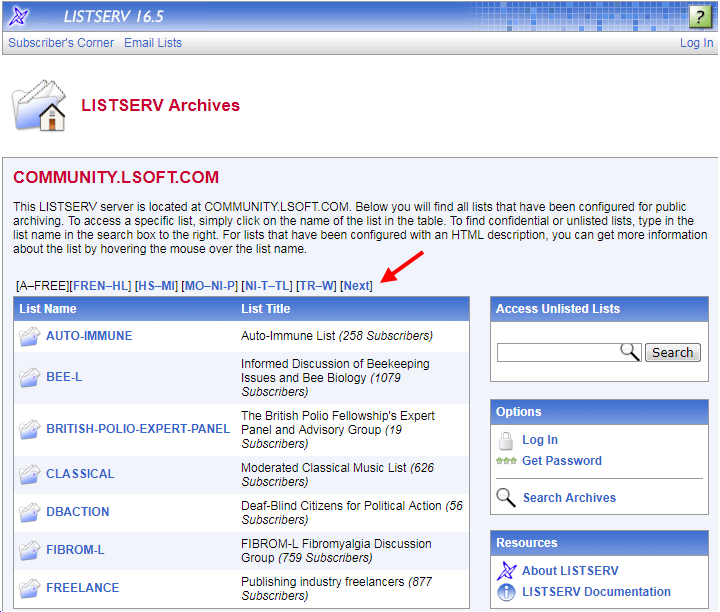
Task: Open Subscriber's Corner menu
Action: [x=61, y=43]
